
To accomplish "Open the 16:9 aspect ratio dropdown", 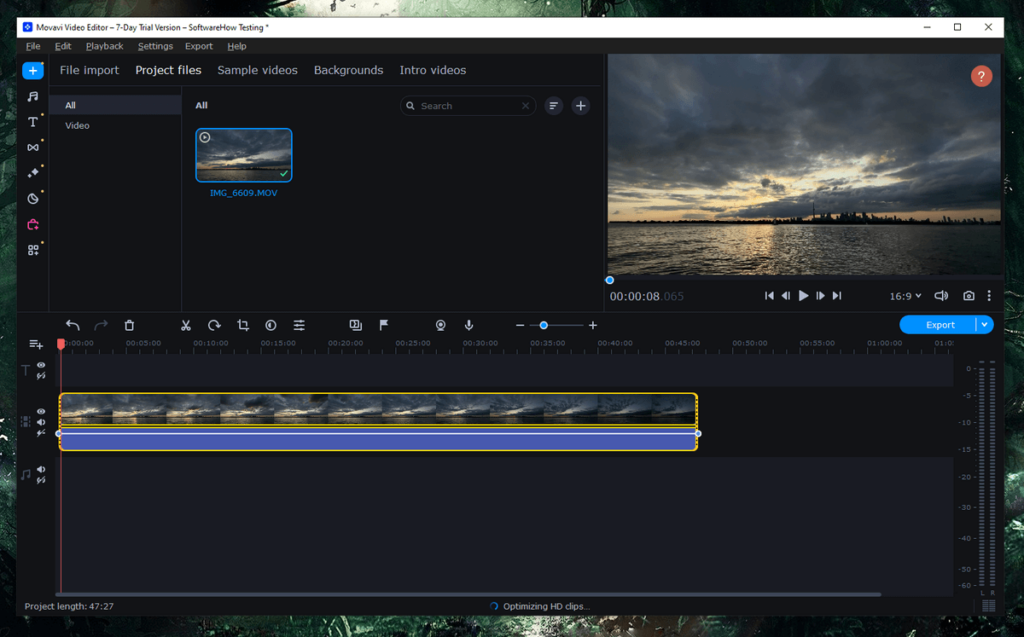I will [905, 296].
